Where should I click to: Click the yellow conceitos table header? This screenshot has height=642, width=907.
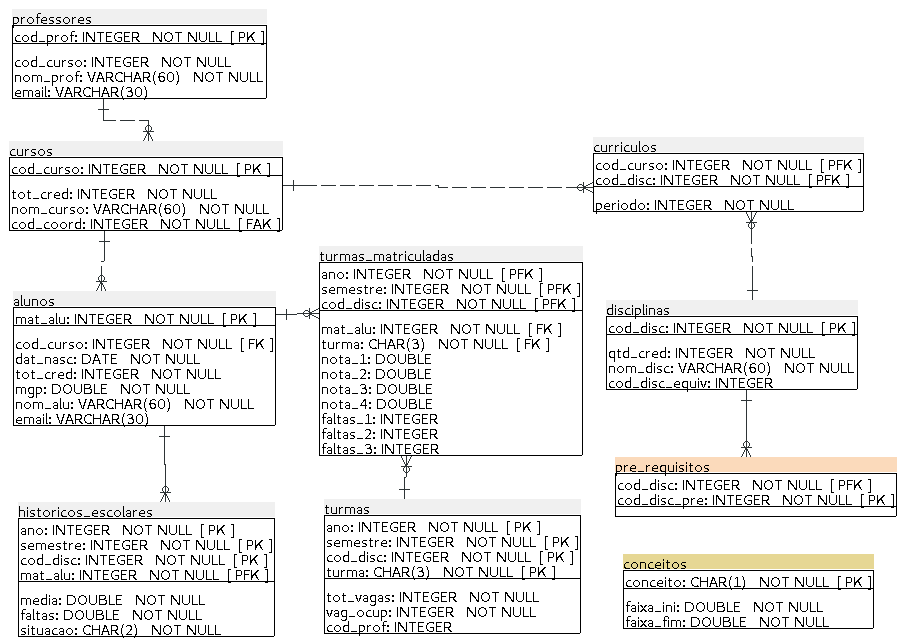pos(655,564)
